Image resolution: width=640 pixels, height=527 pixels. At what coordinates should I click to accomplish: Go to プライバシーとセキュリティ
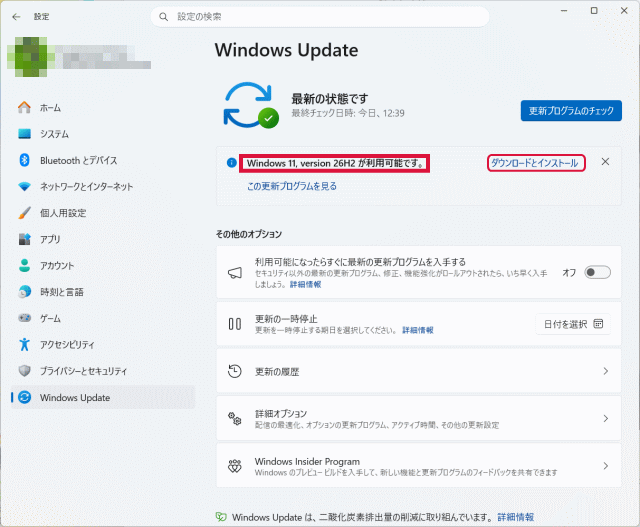(83, 371)
